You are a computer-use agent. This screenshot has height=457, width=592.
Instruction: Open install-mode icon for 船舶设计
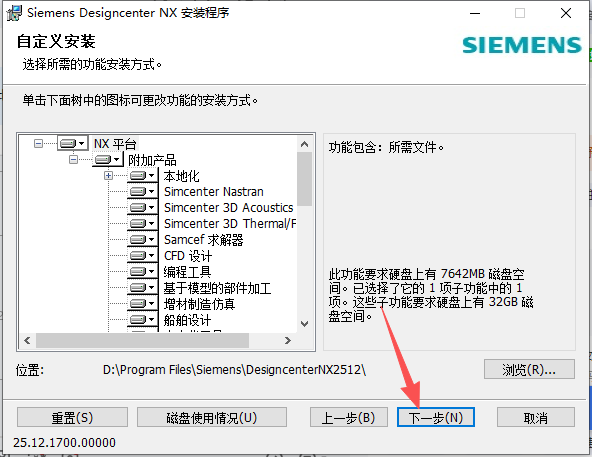143,320
